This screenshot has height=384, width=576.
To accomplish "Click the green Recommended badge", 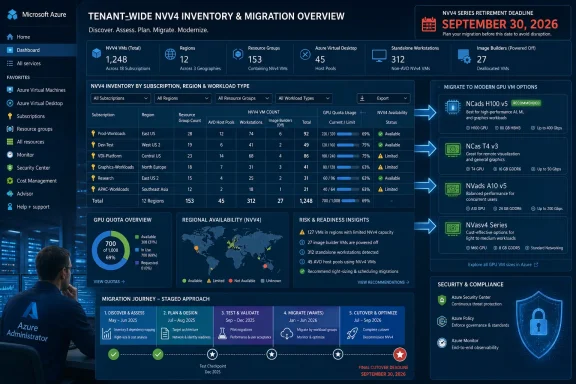I will pos(526,103).
